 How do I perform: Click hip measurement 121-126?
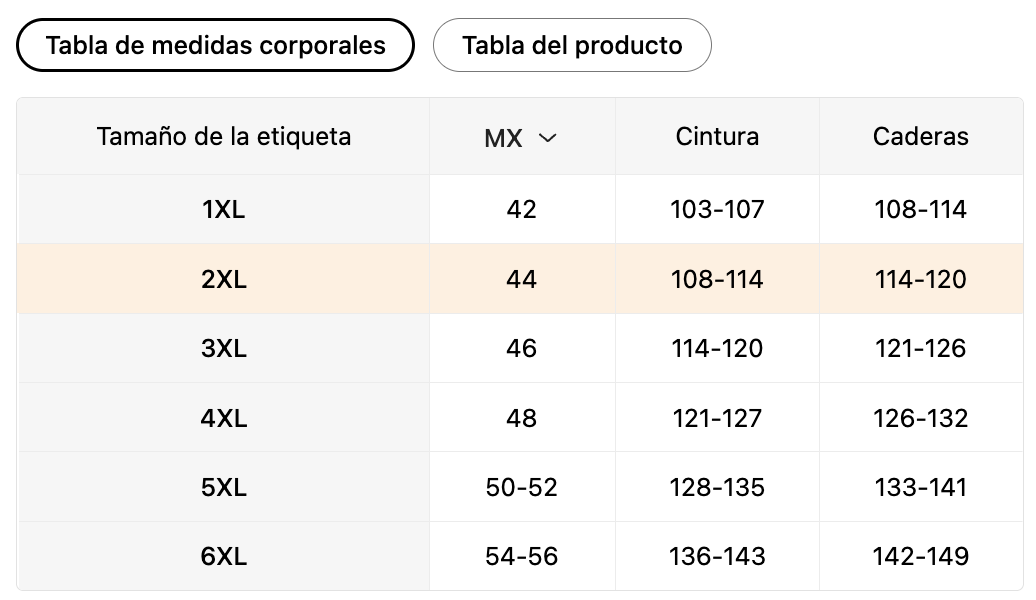[920, 348]
